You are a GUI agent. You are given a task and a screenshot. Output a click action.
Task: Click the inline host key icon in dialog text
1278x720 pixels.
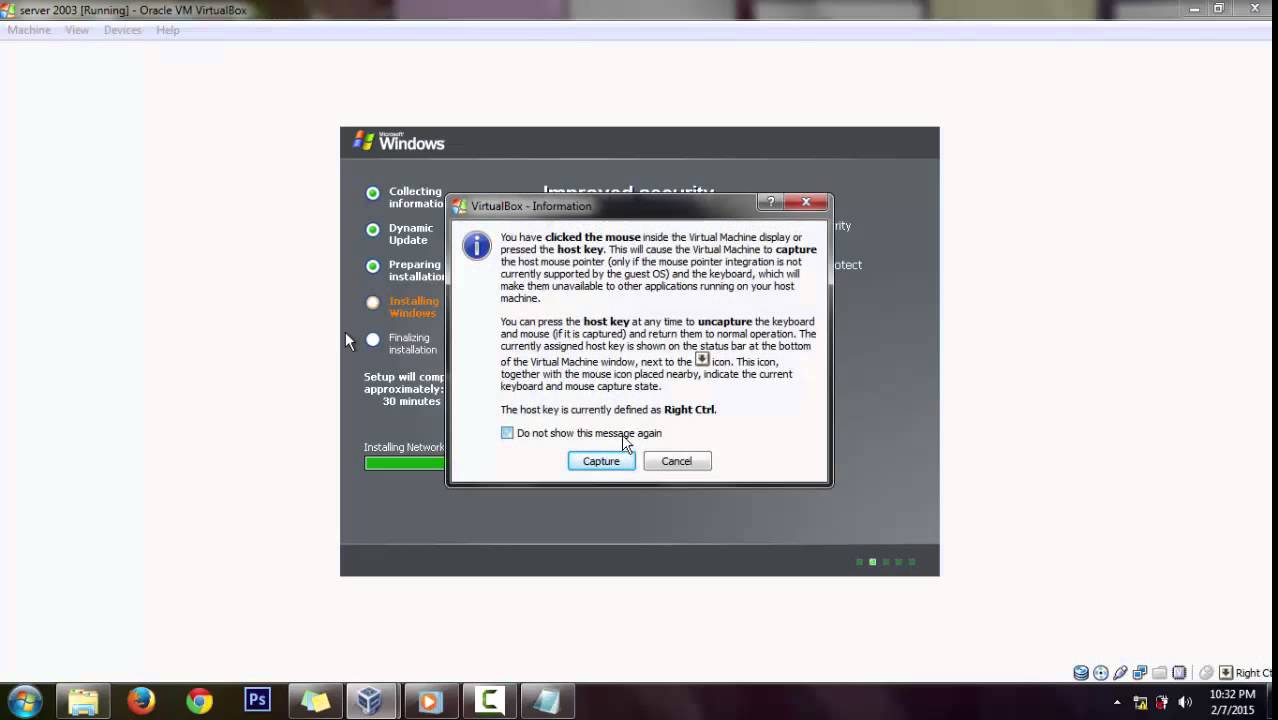[x=702, y=359]
